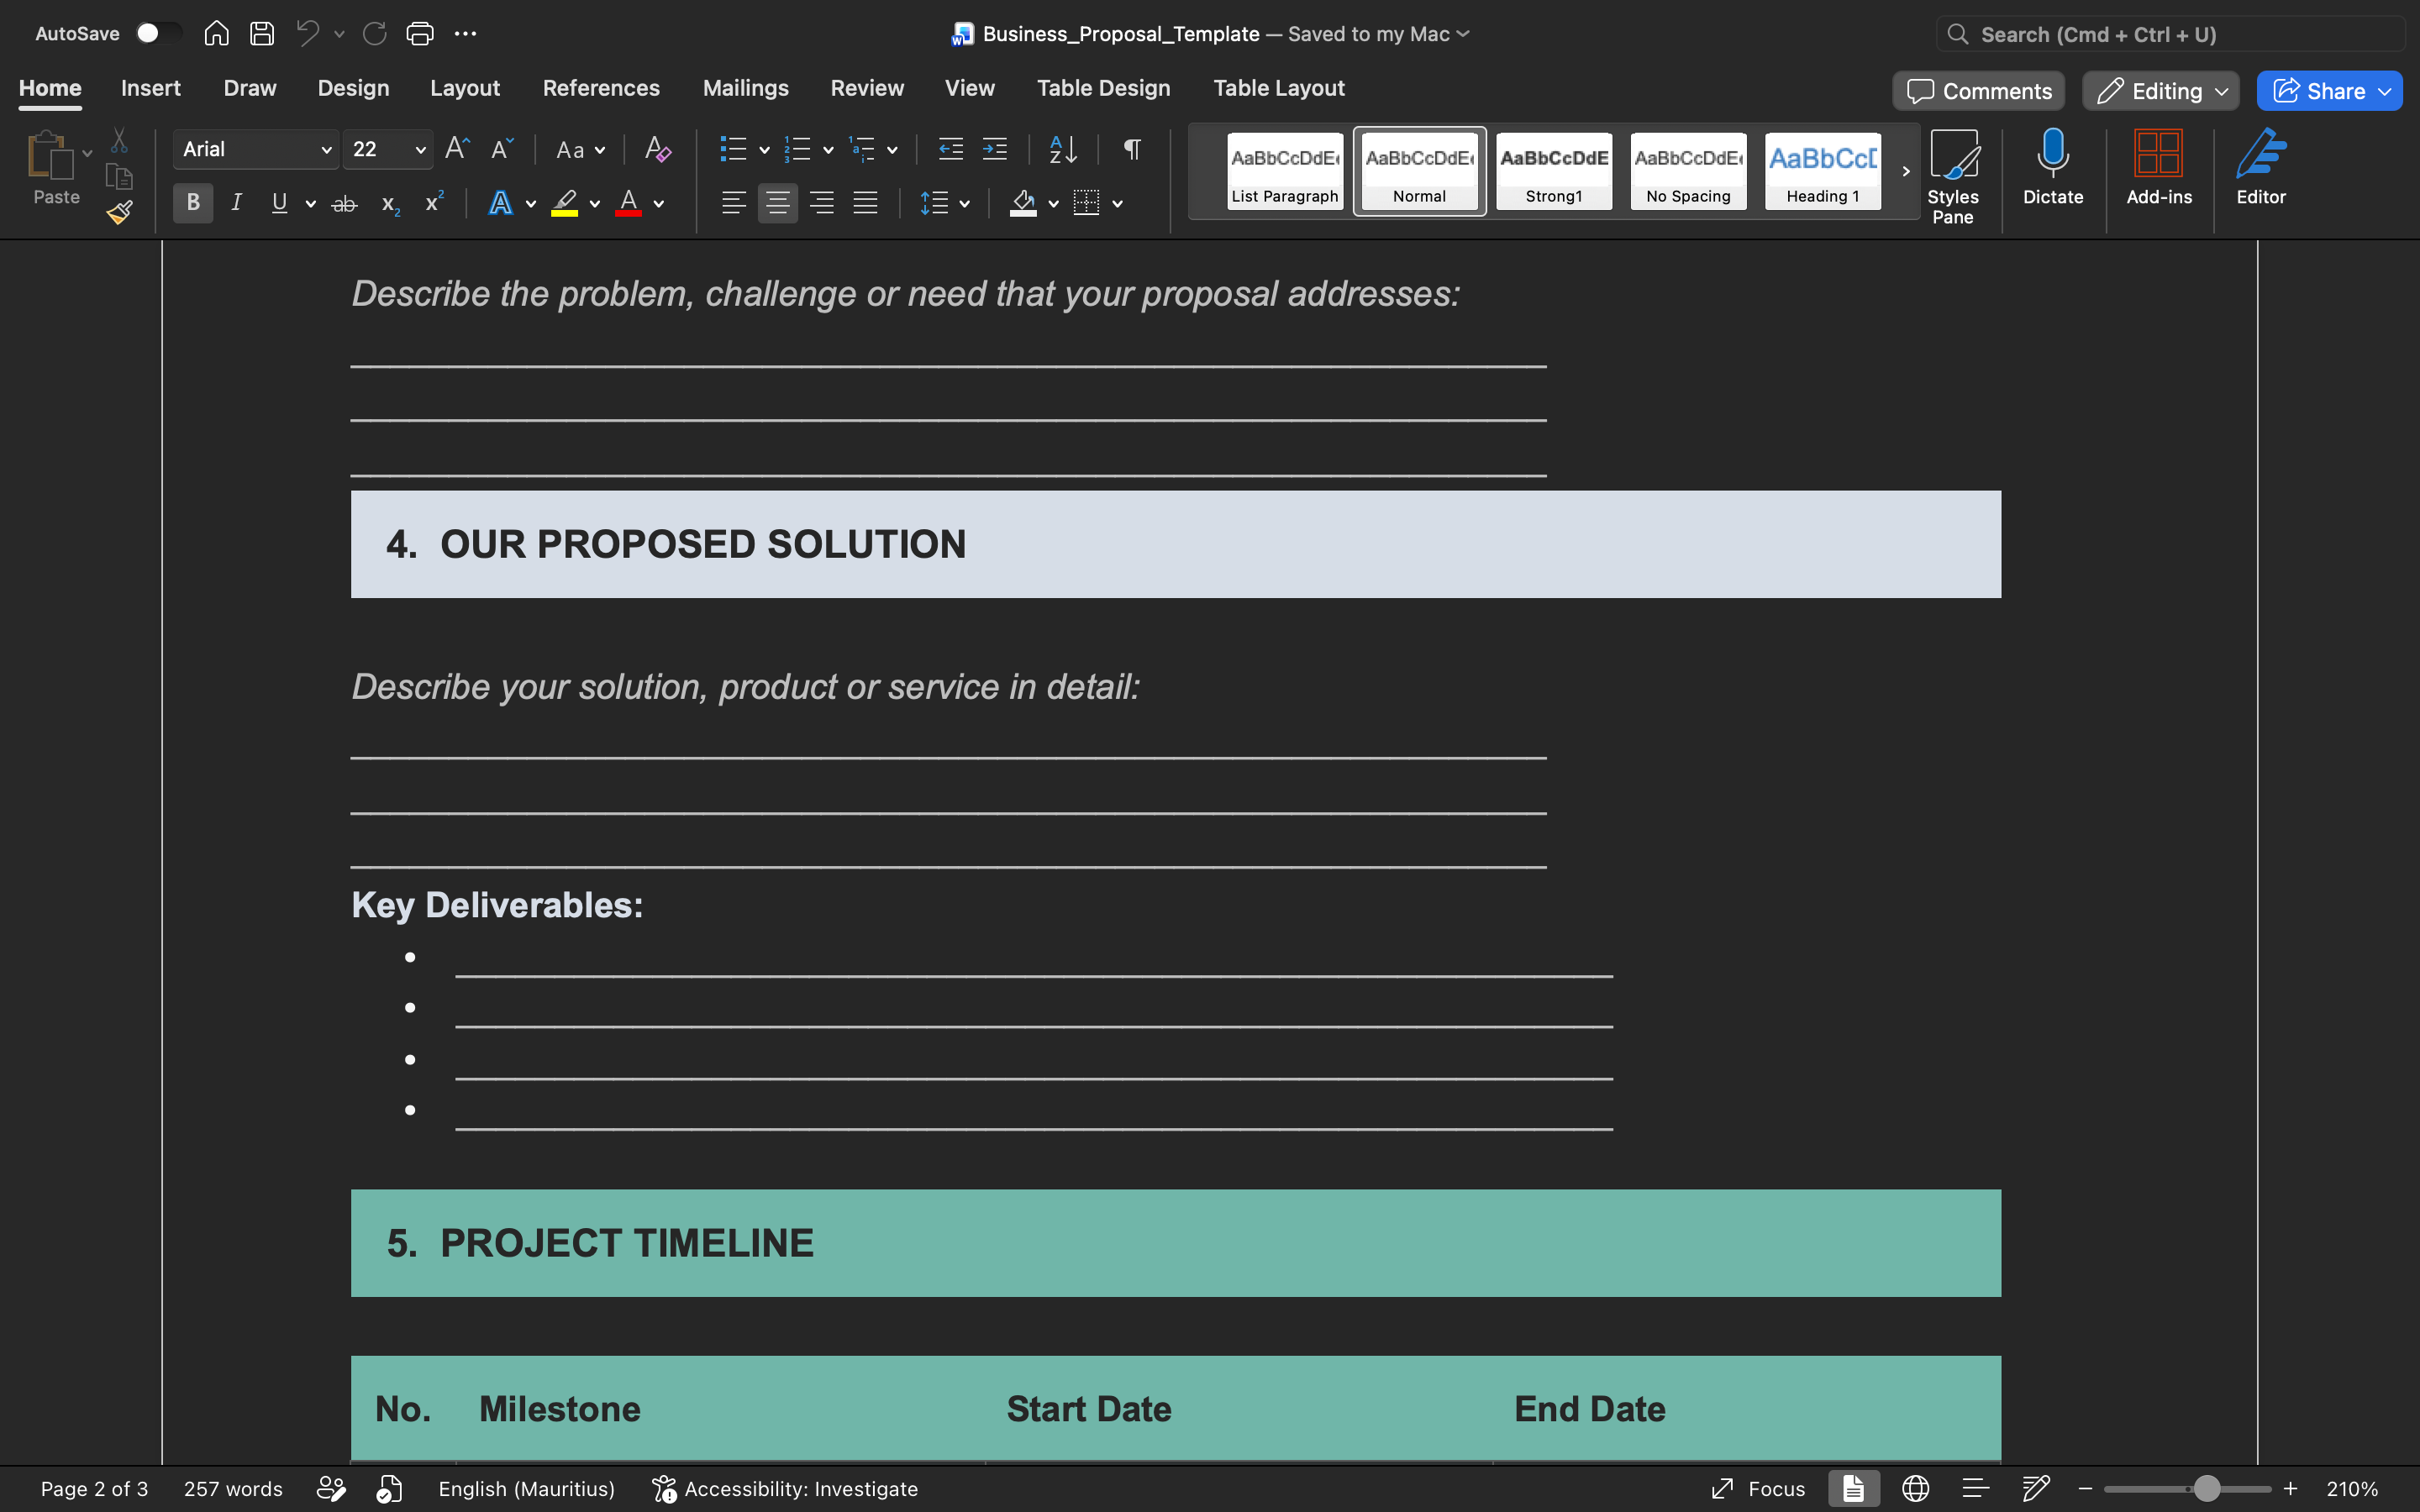Click the zoom slider handle
Screen dimensions: 2420x1512
(2206, 1489)
